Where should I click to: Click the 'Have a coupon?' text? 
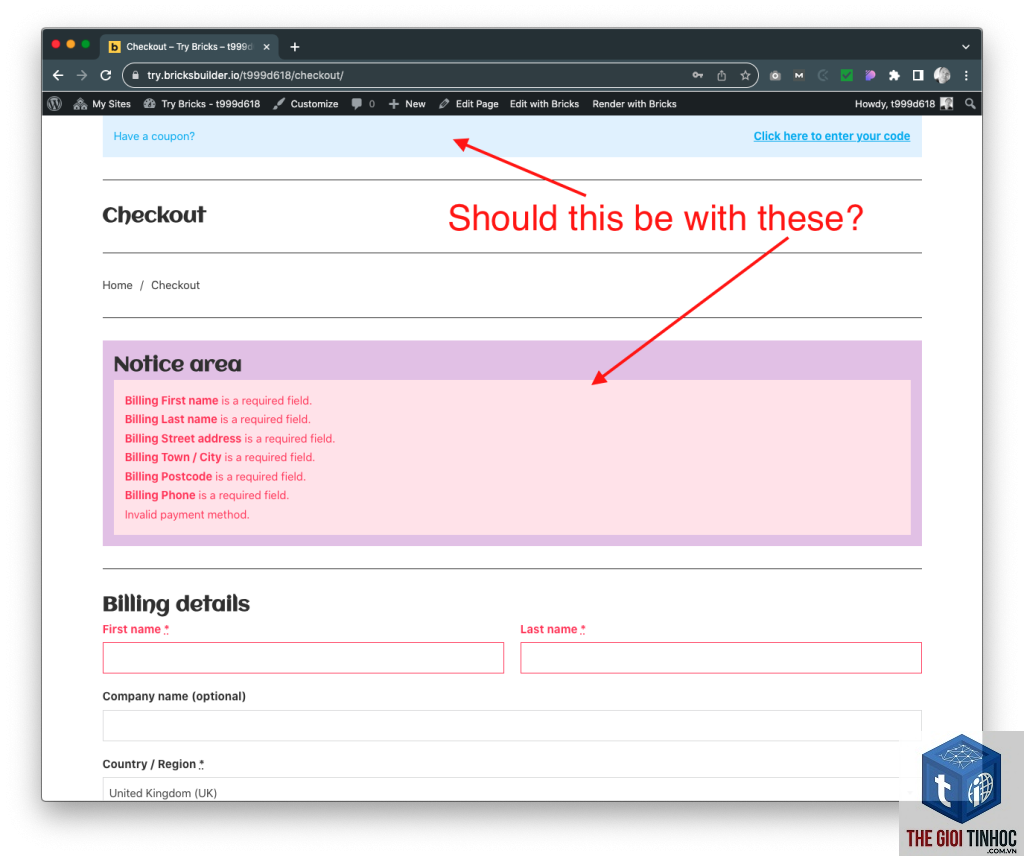point(154,136)
